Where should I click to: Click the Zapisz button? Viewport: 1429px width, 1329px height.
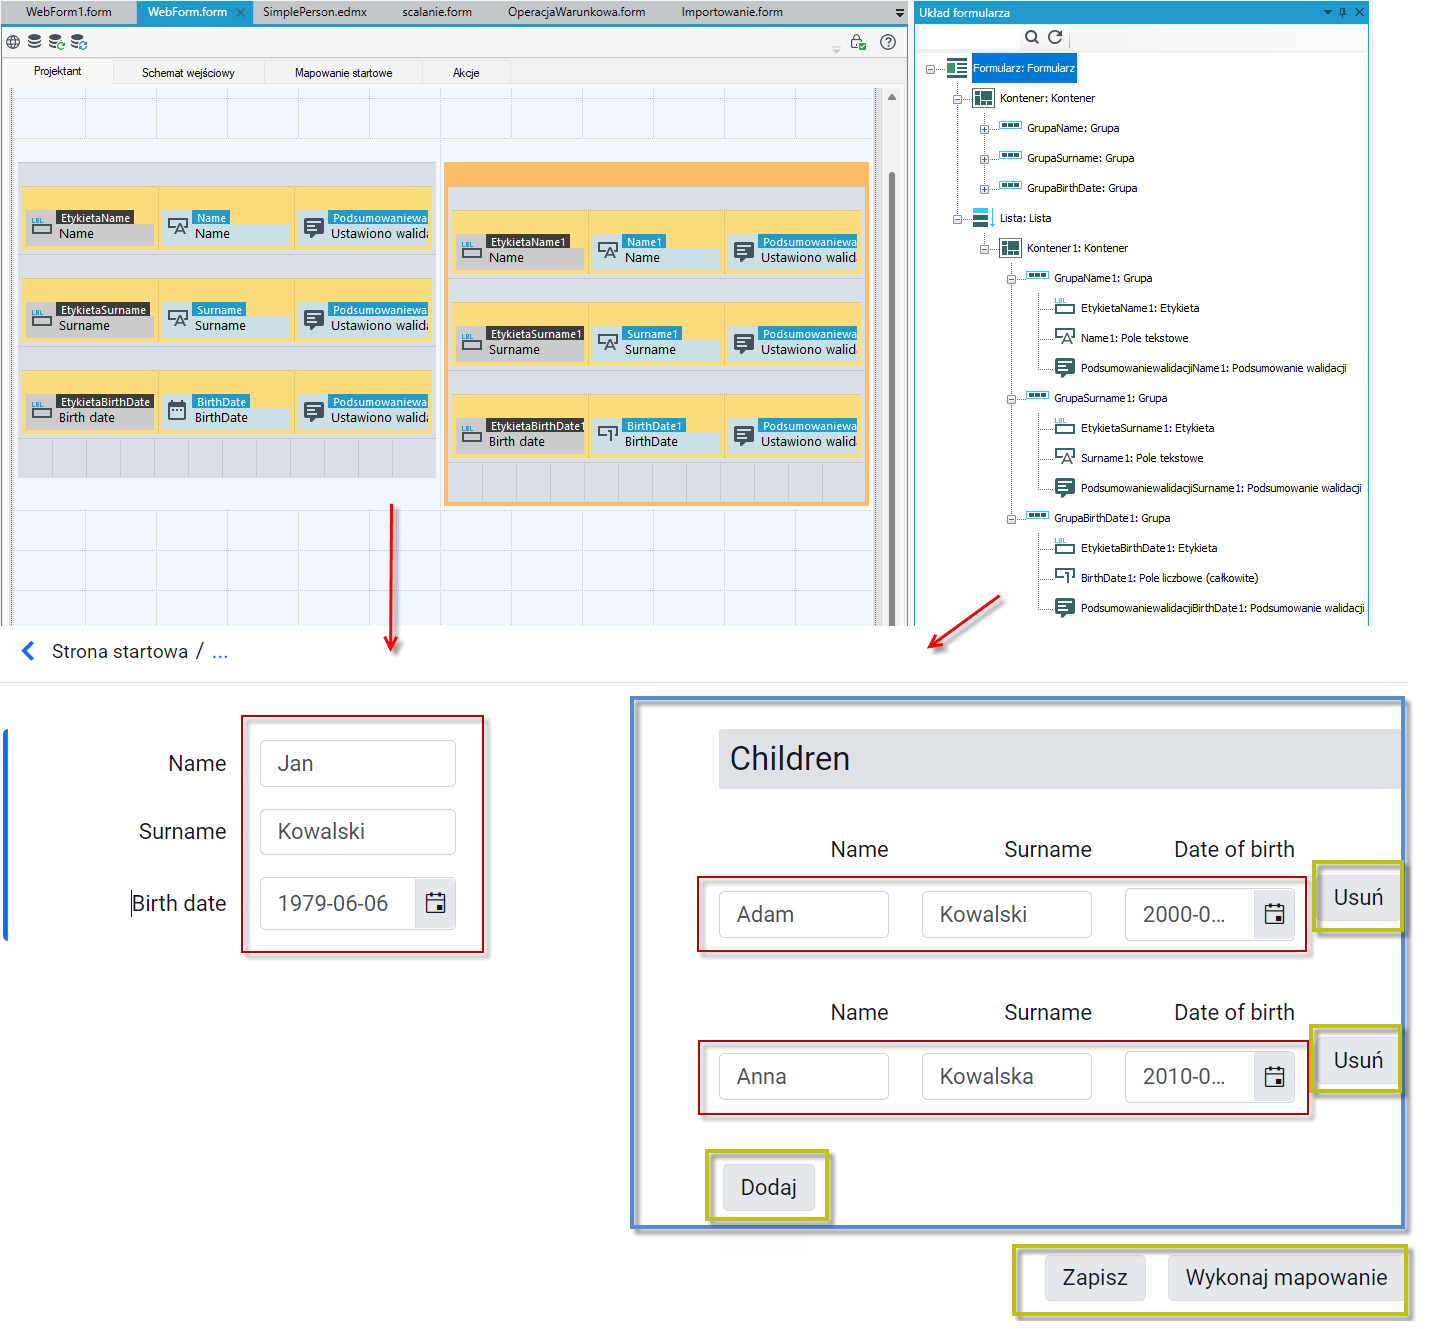[1095, 1277]
